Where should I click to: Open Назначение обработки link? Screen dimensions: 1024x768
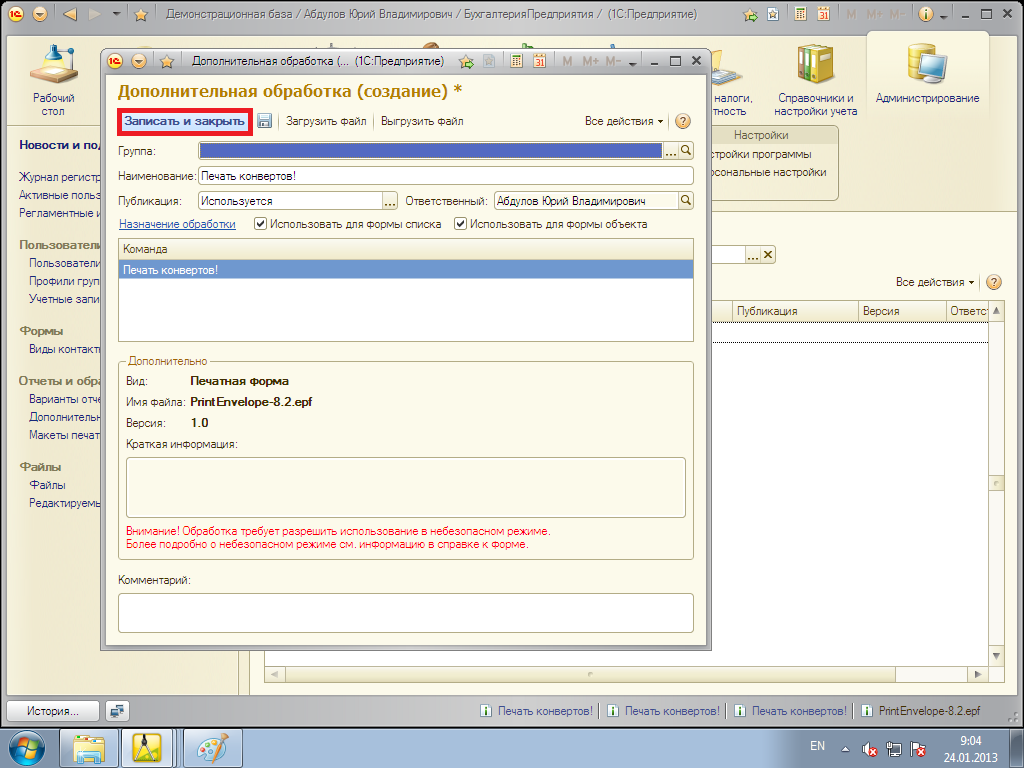[x=177, y=224]
